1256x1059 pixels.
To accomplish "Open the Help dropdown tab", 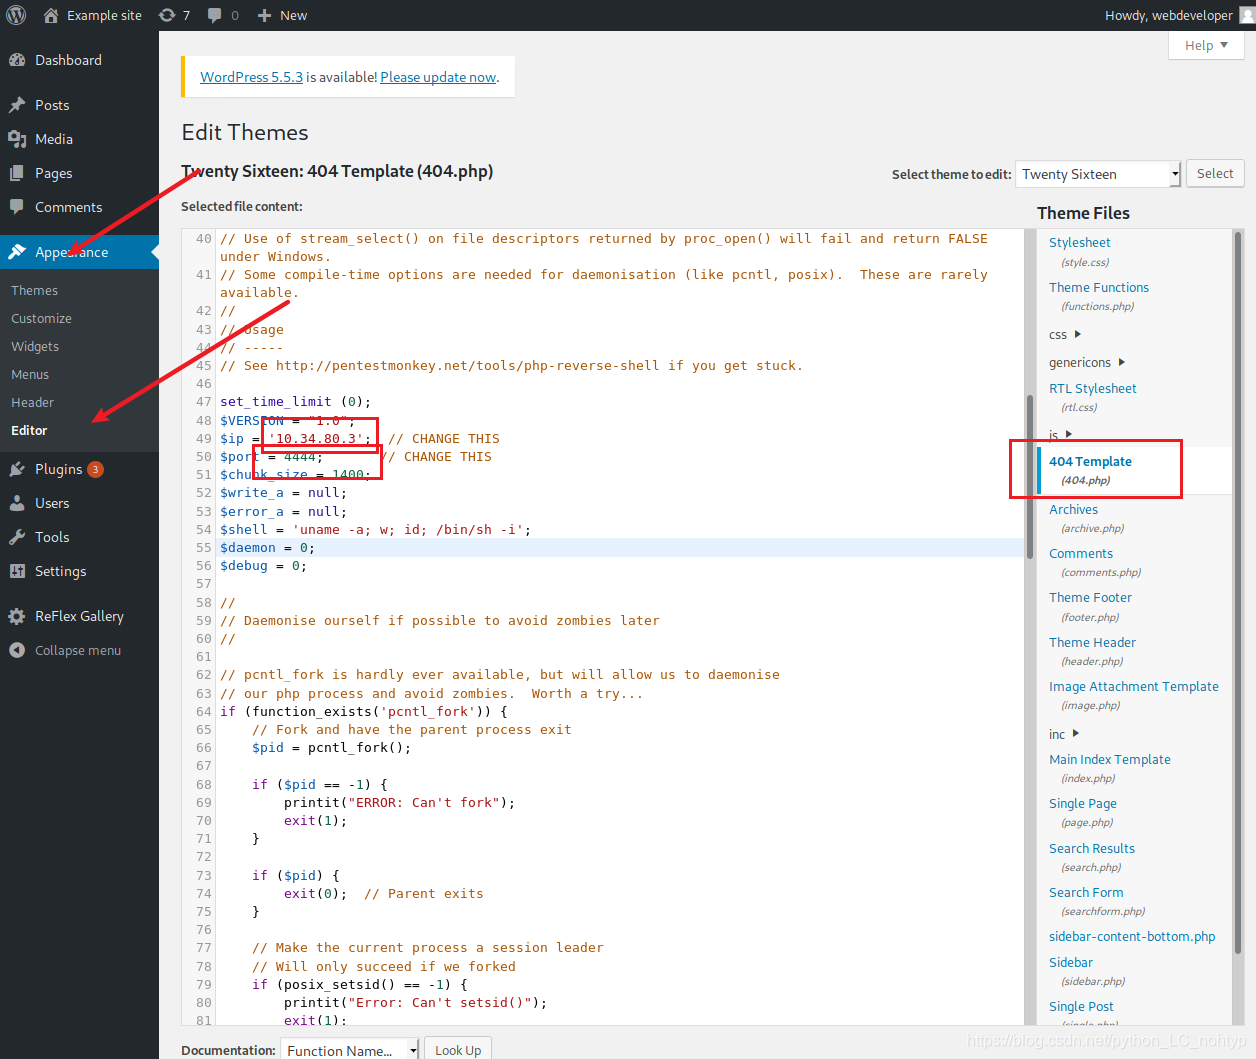I will 1206,45.
